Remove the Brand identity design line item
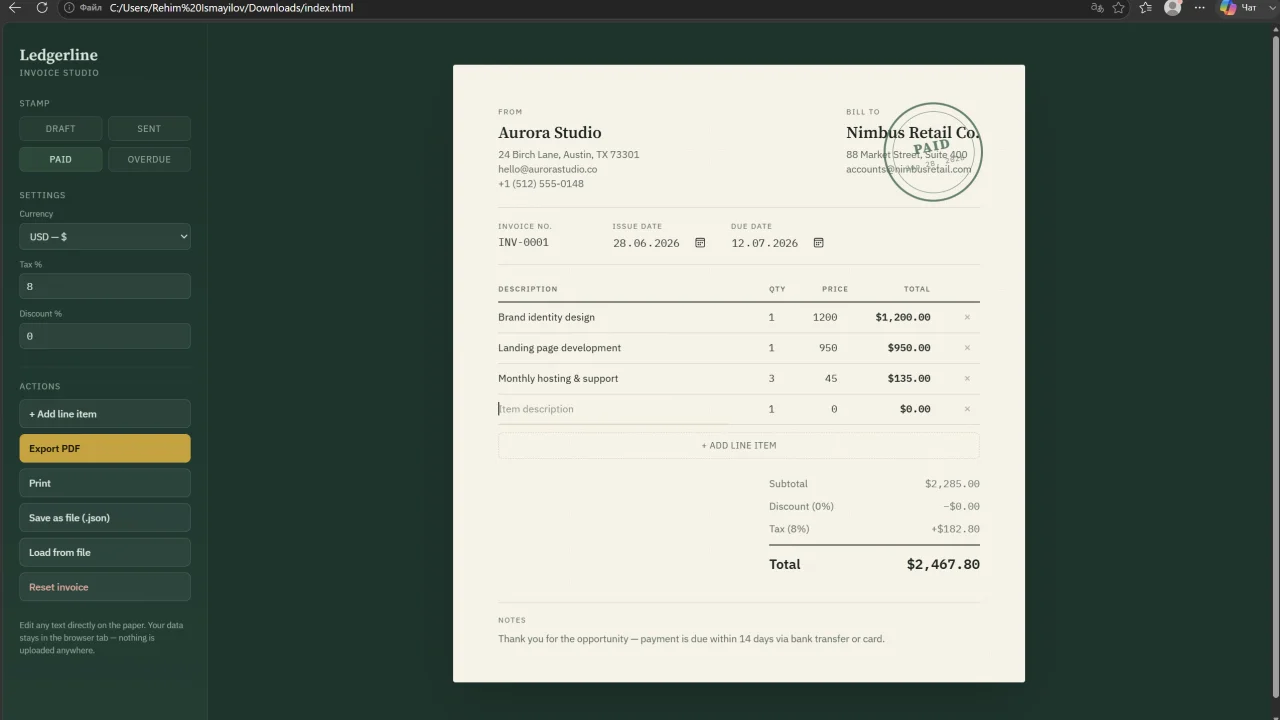1280x720 pixels. [967, 317]
